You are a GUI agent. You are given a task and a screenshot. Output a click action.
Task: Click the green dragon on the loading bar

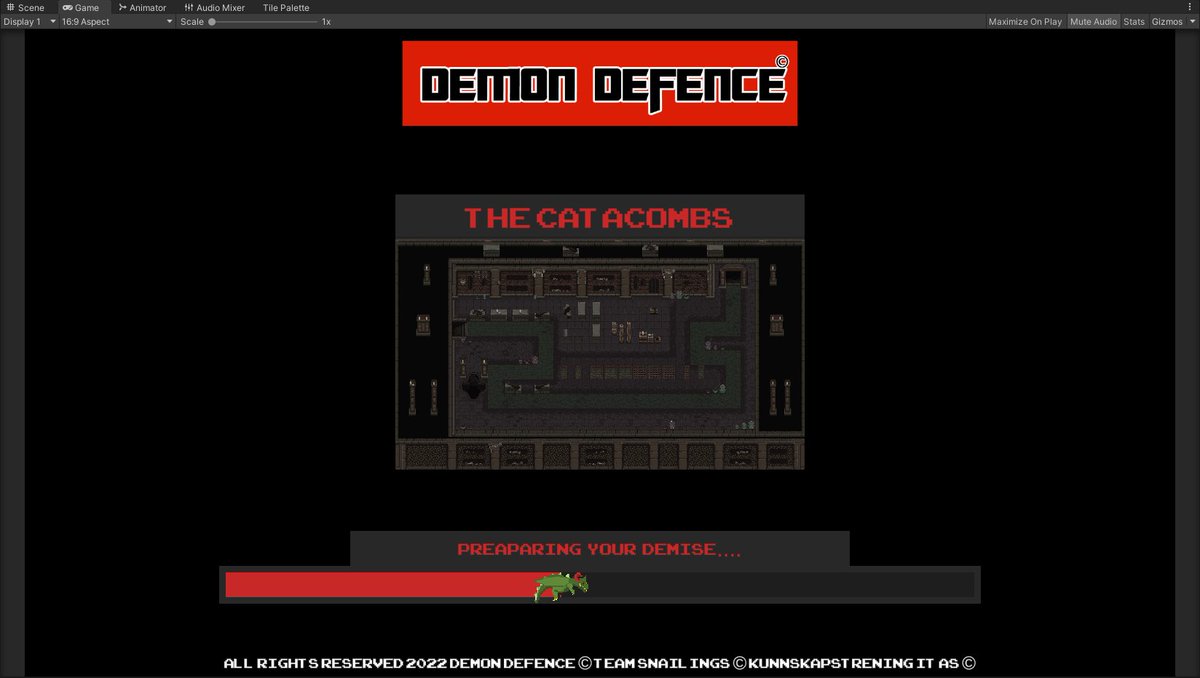560,586
